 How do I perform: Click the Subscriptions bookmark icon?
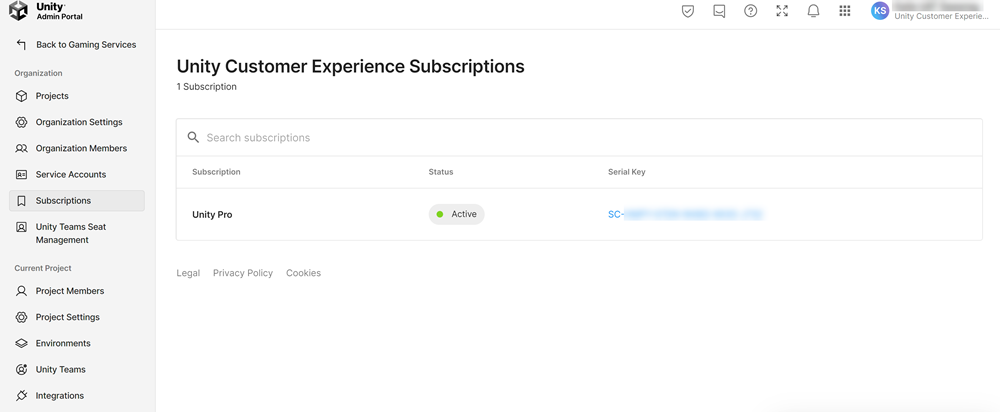click(x=21, y=201)
